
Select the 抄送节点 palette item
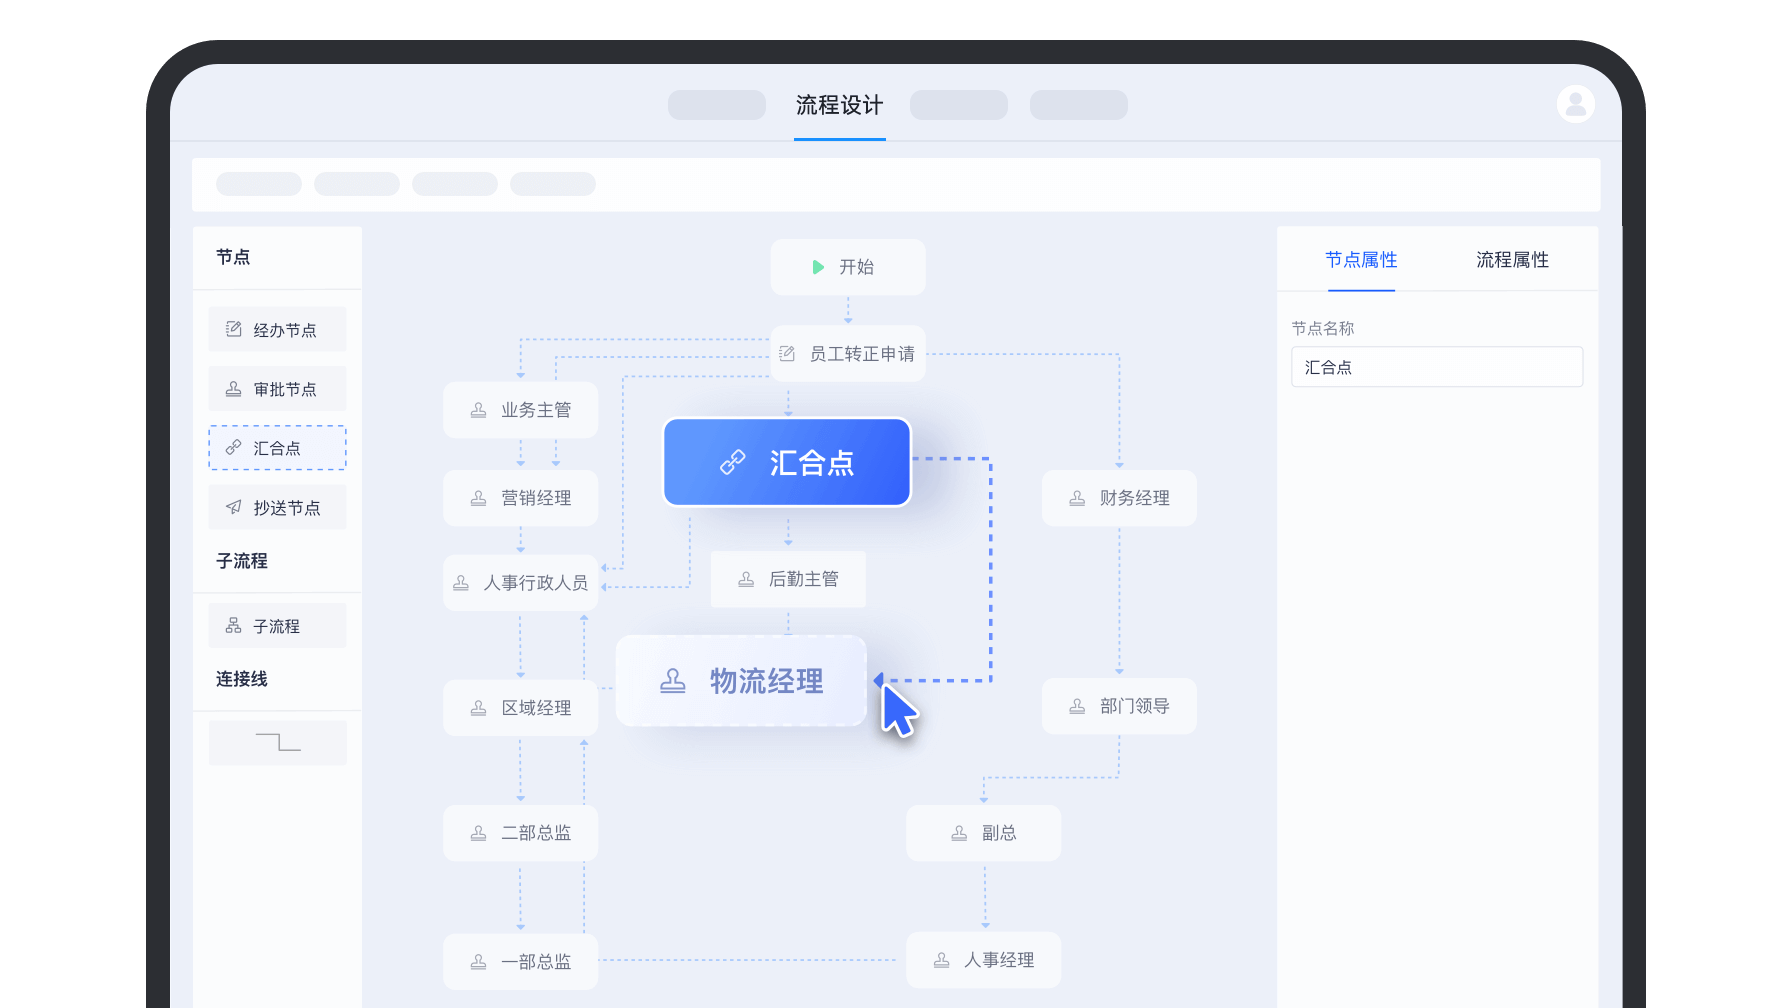tap(277, 508)
